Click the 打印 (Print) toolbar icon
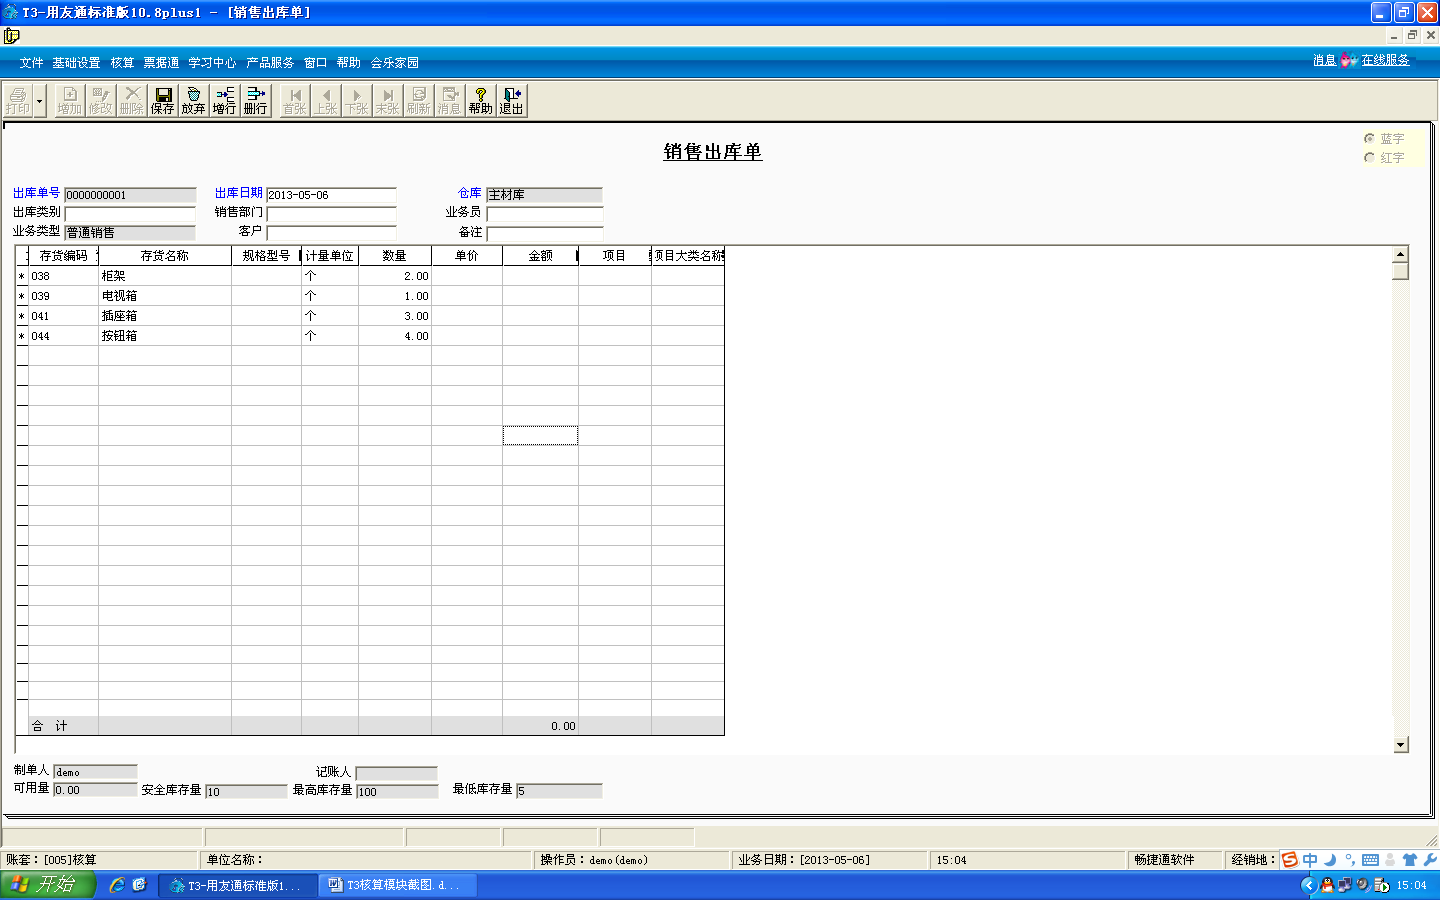 18,100
